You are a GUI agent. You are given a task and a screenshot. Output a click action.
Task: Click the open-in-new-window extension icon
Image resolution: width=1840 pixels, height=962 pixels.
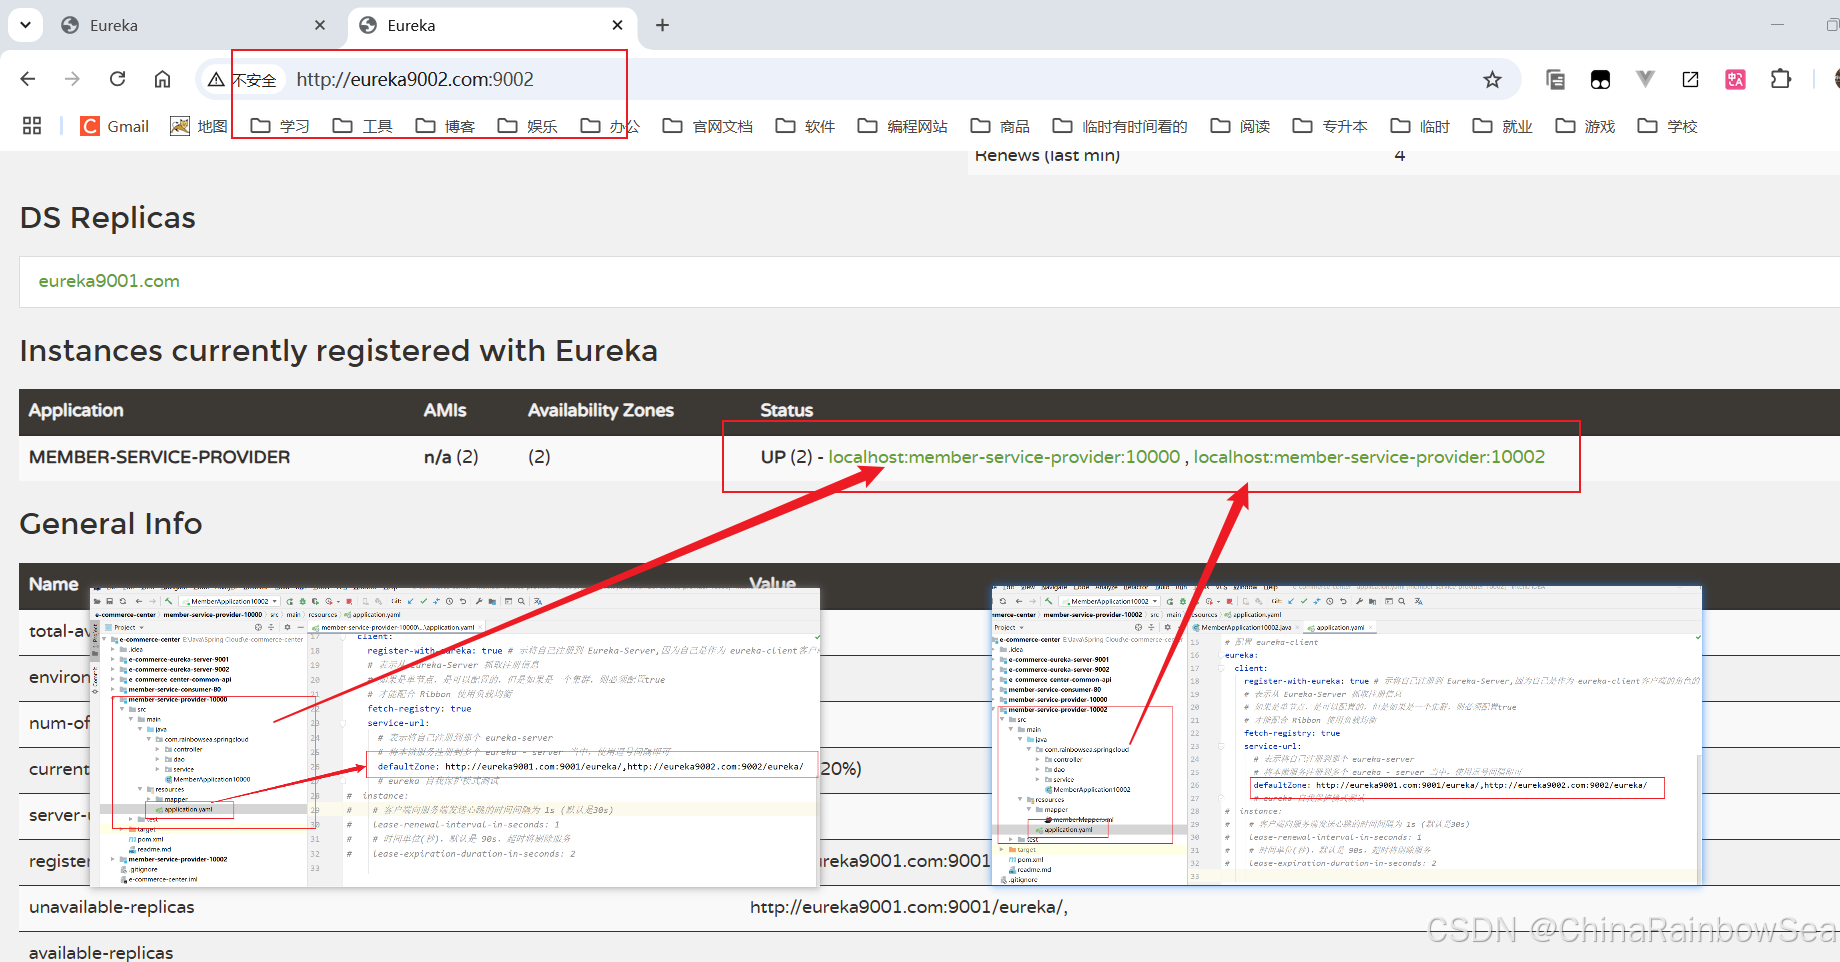coord(1690,79)
